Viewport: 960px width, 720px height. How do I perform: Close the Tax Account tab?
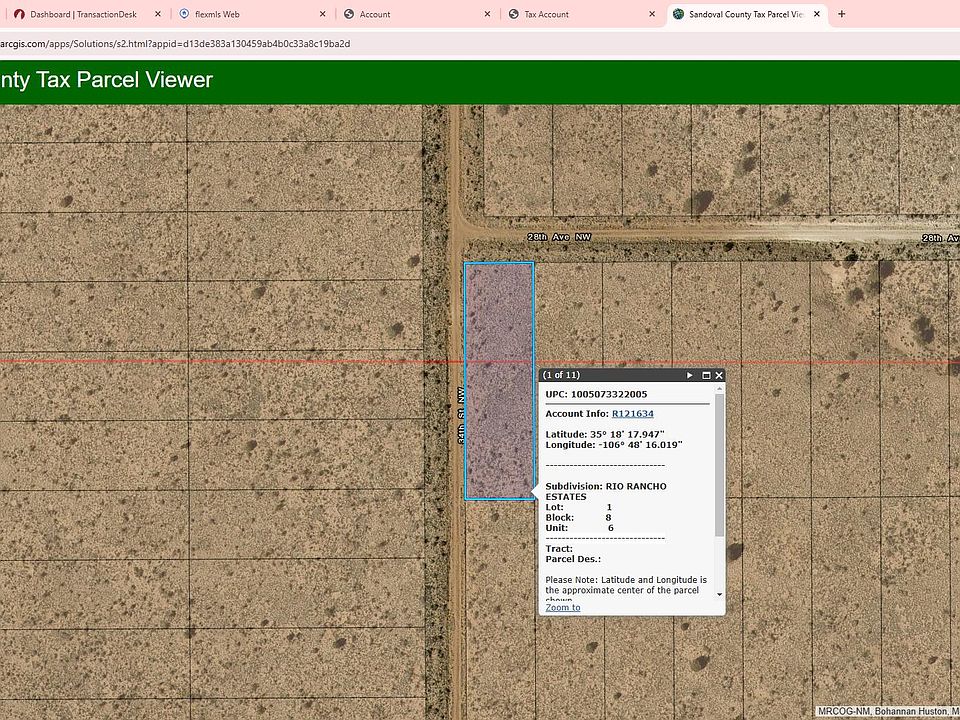652,14
